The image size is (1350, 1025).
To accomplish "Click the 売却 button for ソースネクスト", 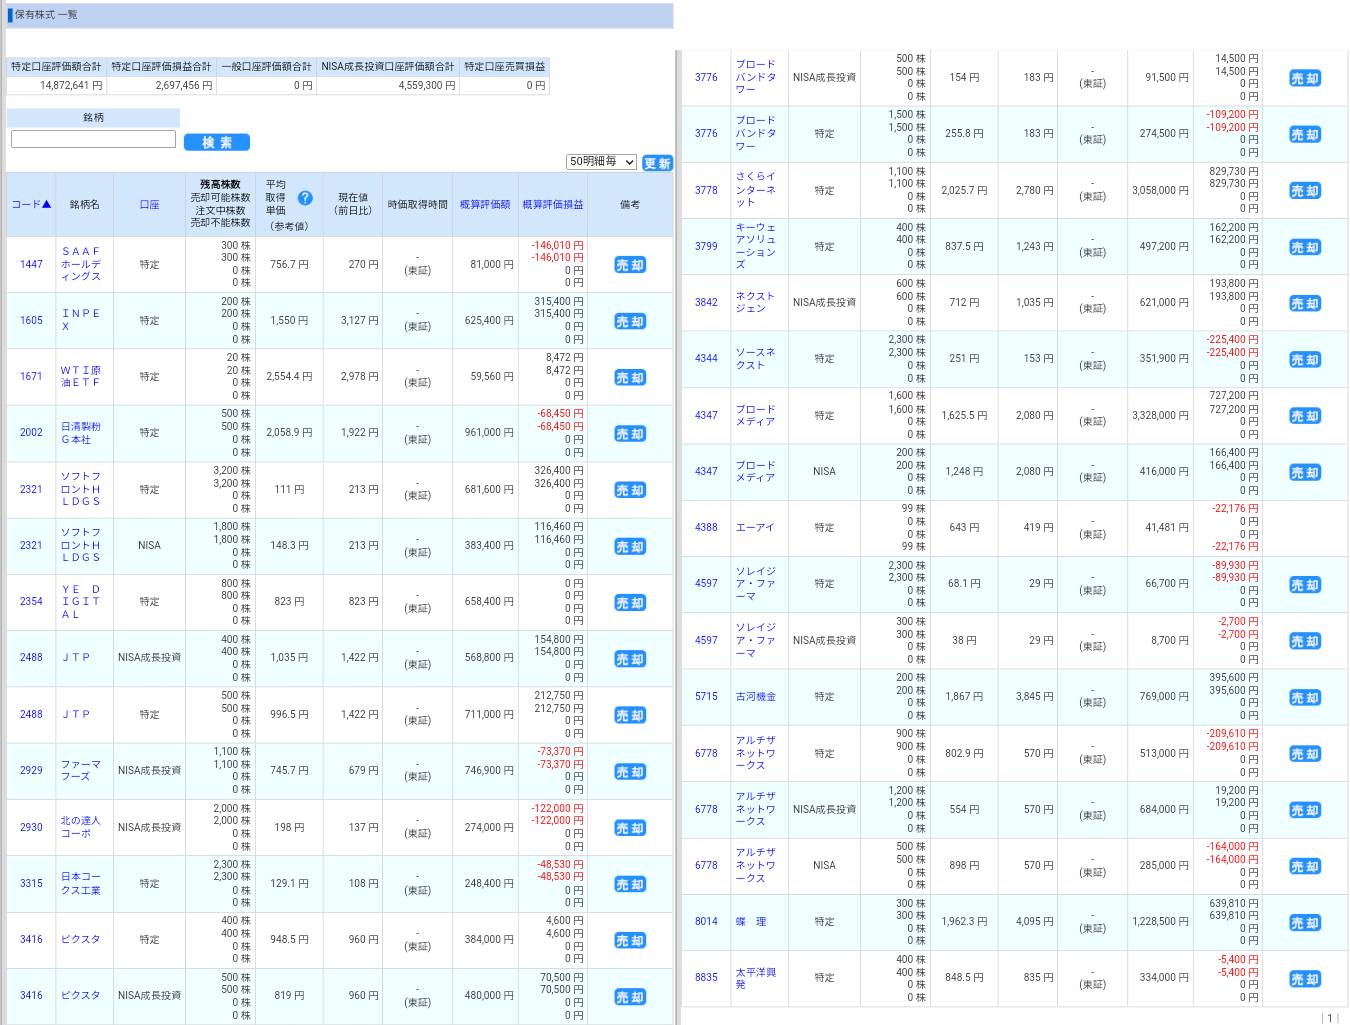I will [x=1304, y=360].
